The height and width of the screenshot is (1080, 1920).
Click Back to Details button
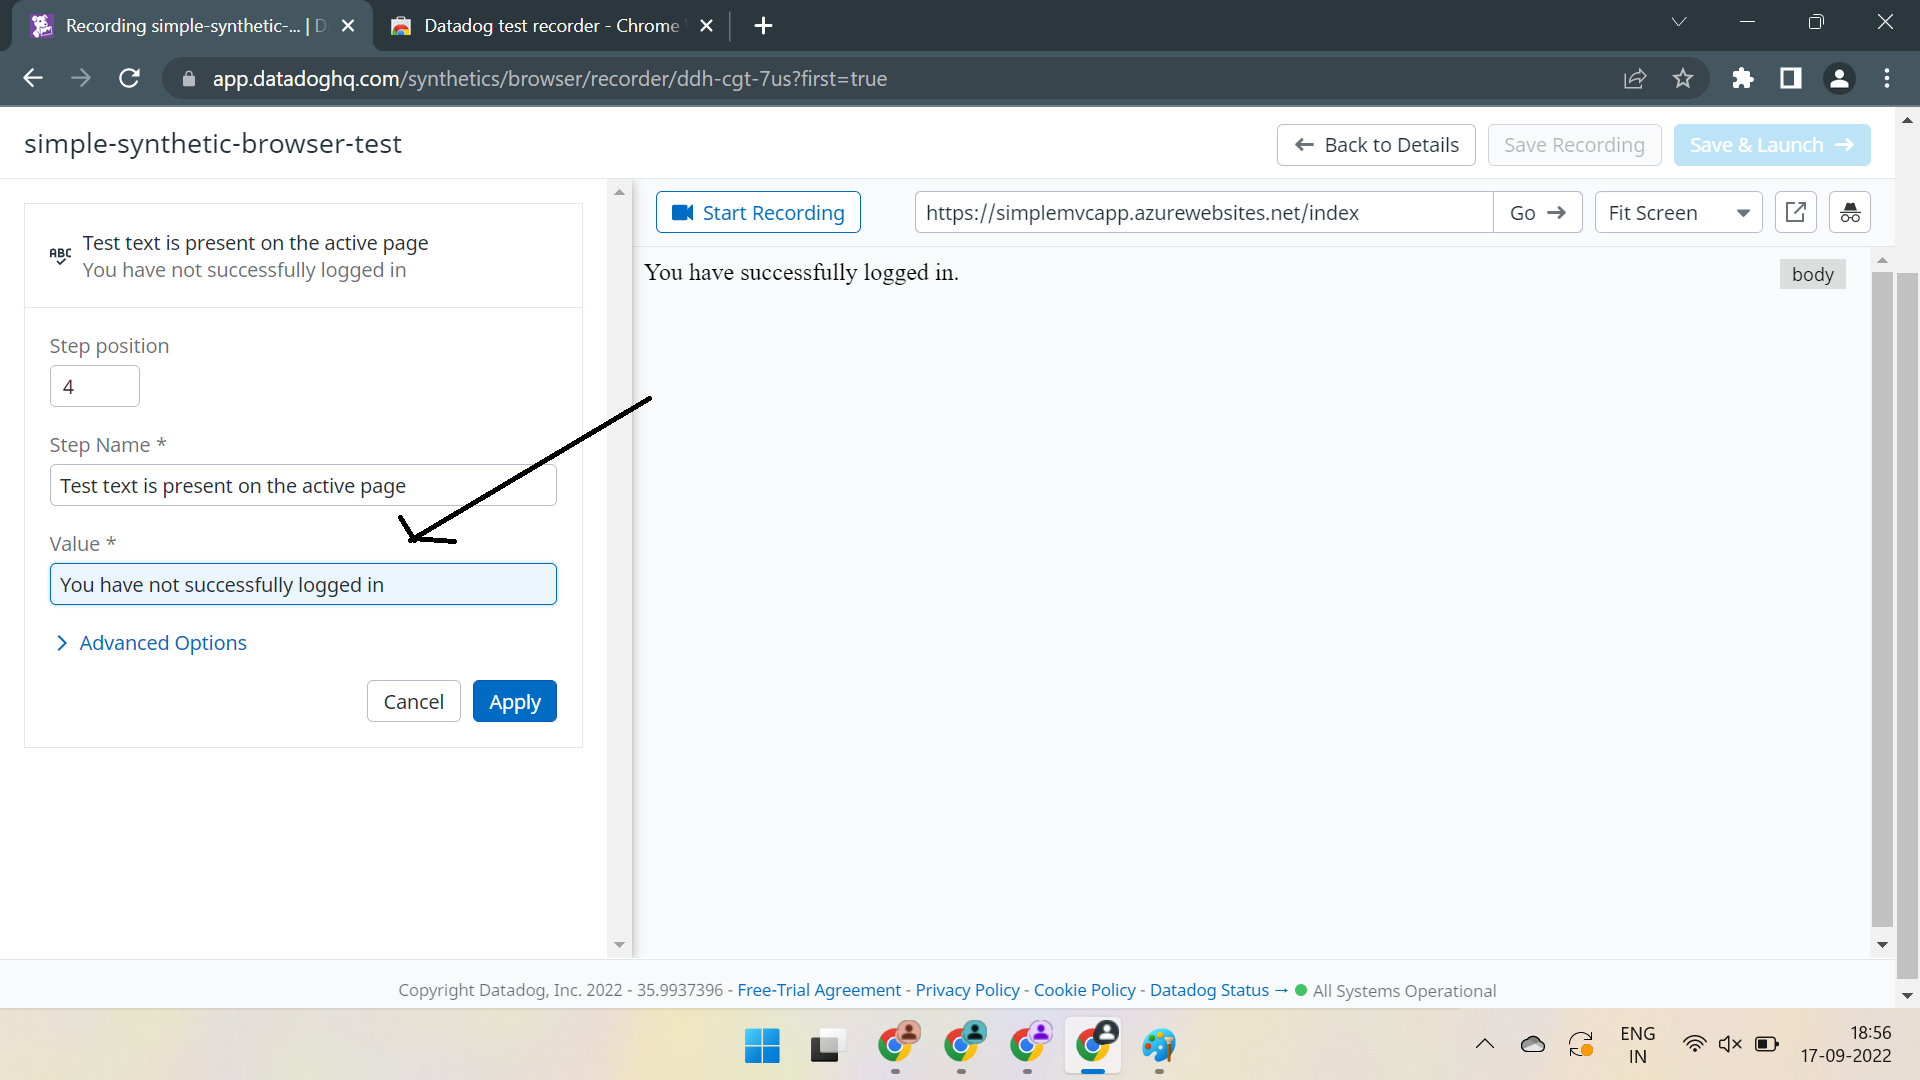[1375, 145]
